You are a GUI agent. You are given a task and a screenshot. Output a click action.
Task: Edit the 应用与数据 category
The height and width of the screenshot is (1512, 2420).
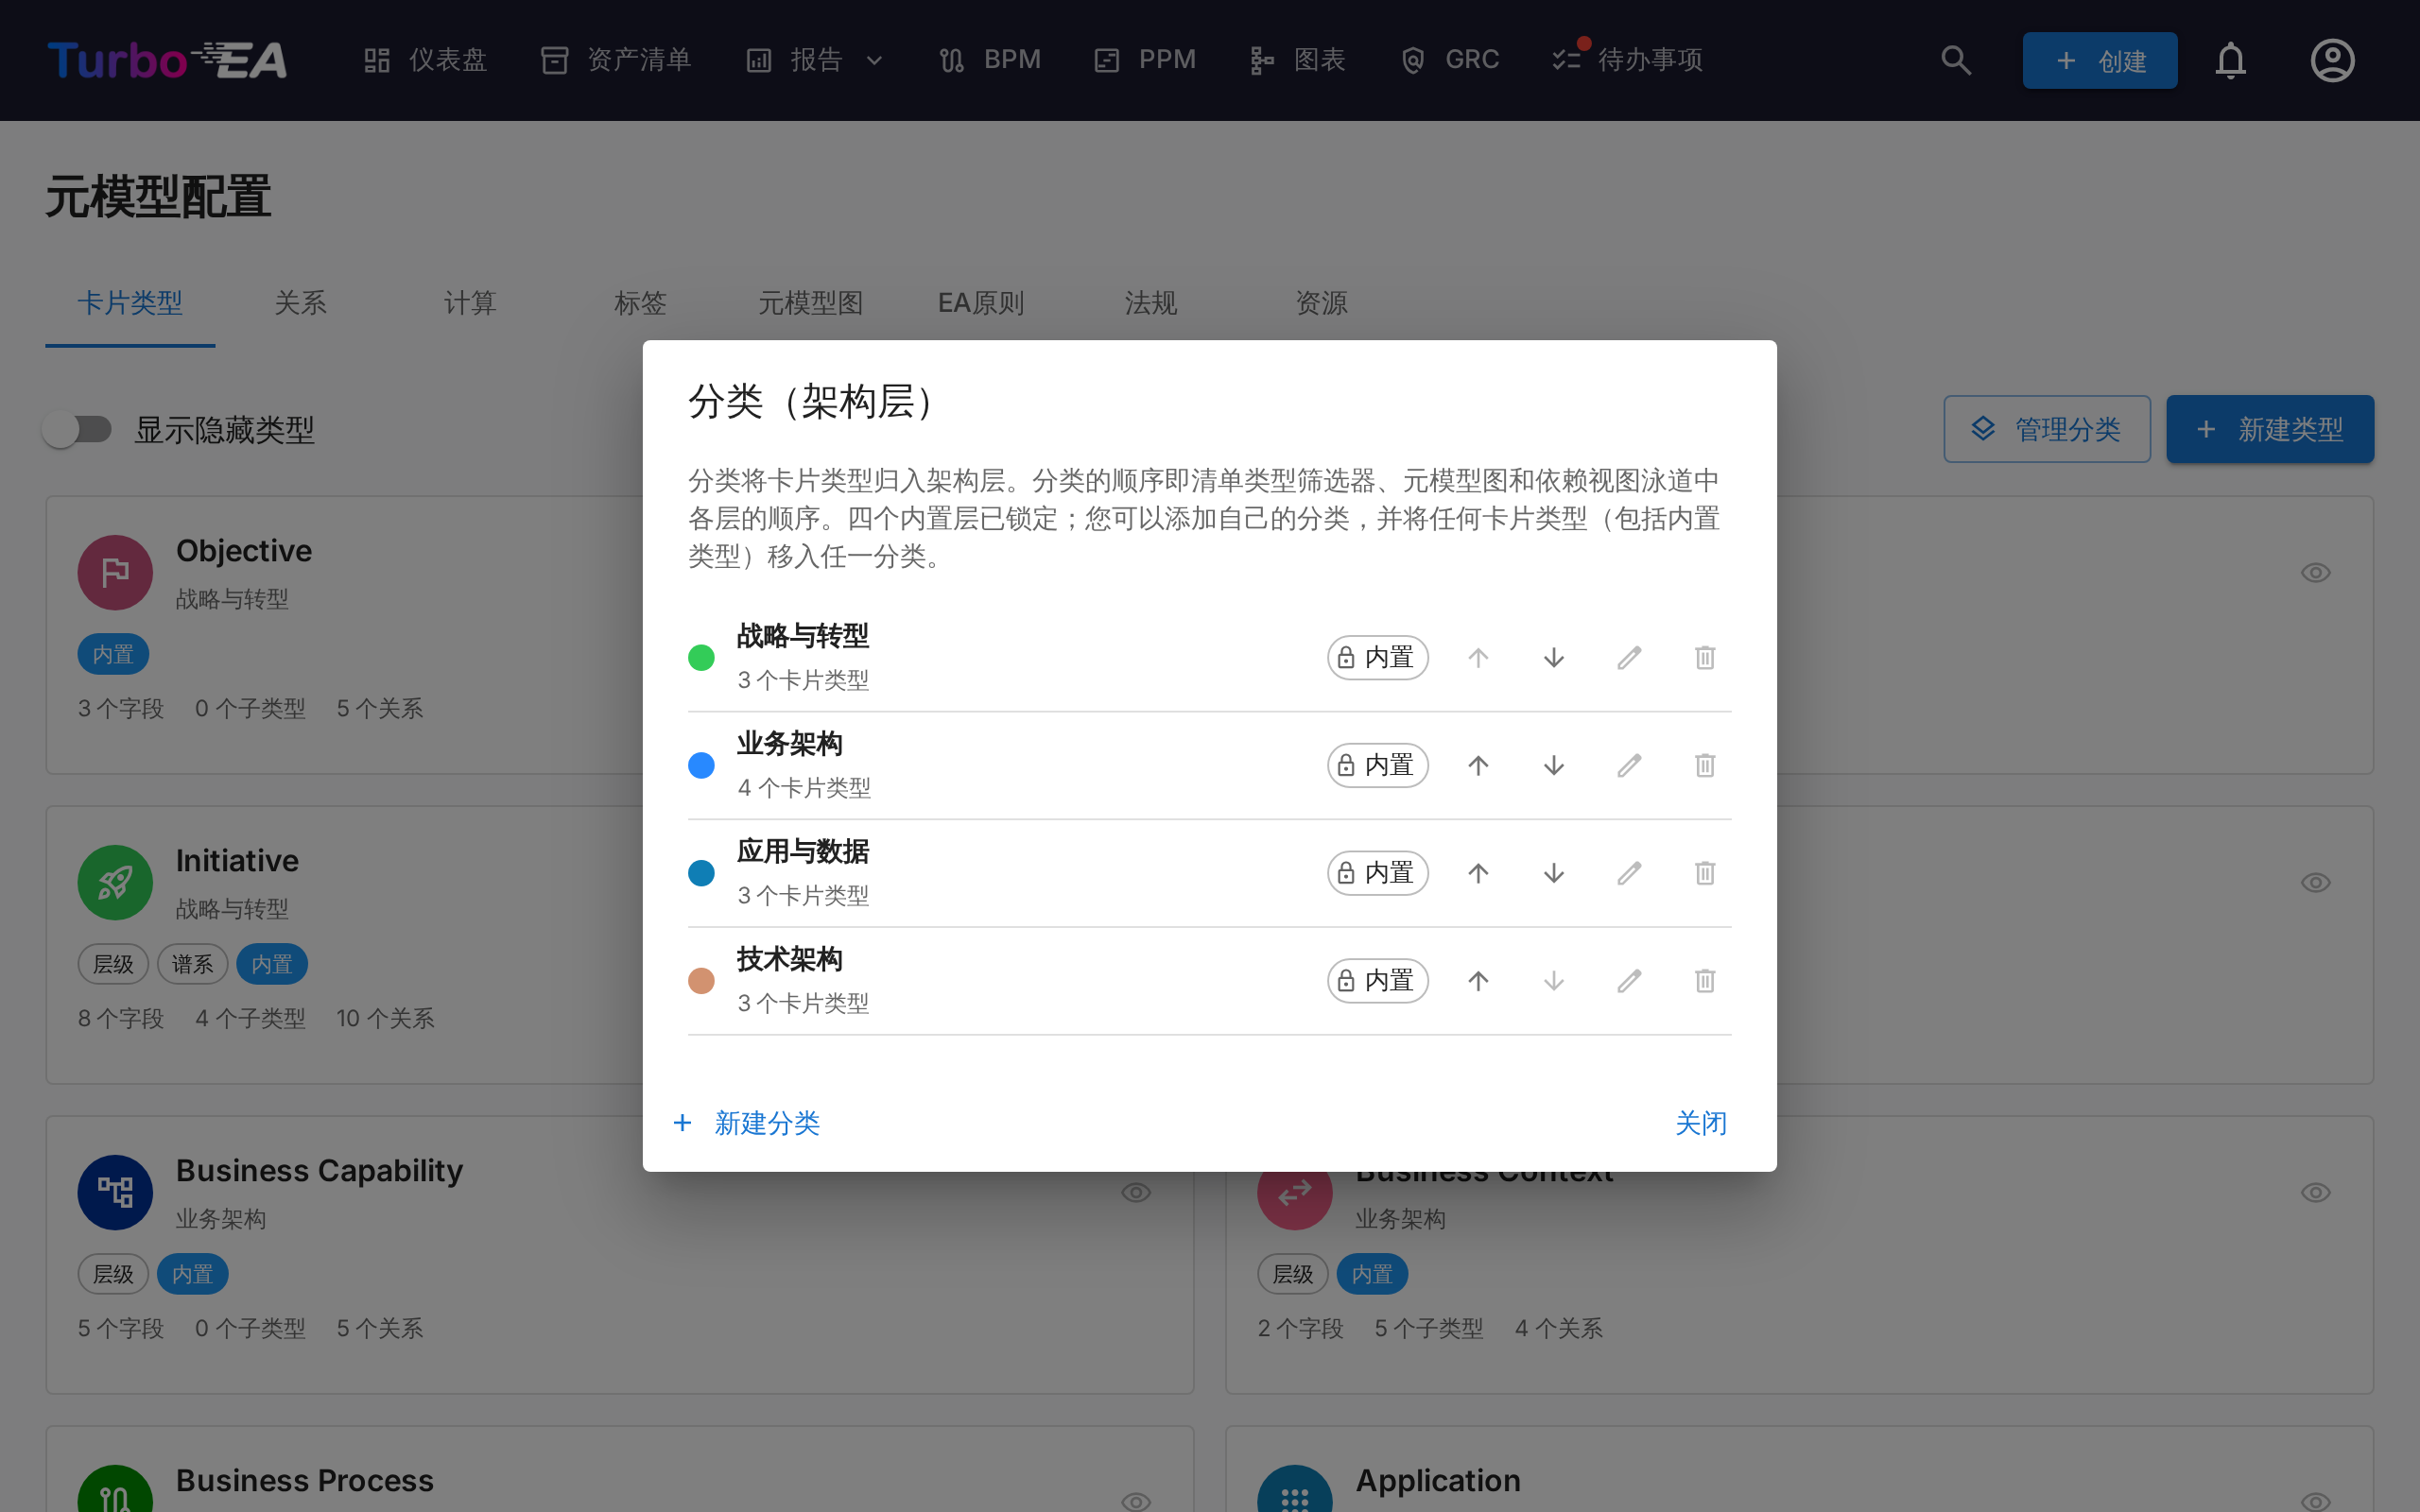pos(1629,873)
